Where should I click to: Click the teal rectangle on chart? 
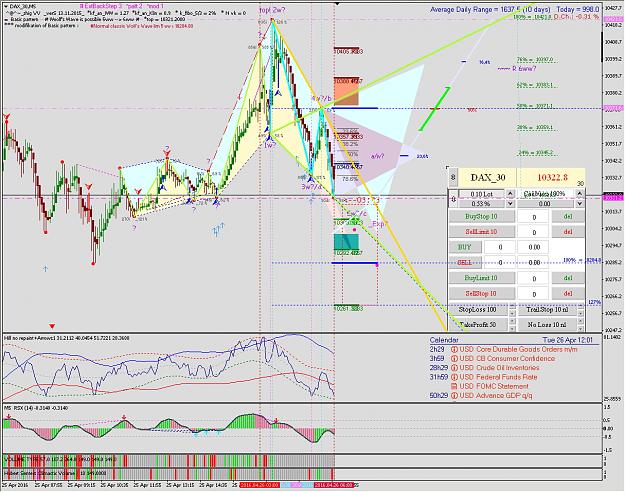(346, 242)
